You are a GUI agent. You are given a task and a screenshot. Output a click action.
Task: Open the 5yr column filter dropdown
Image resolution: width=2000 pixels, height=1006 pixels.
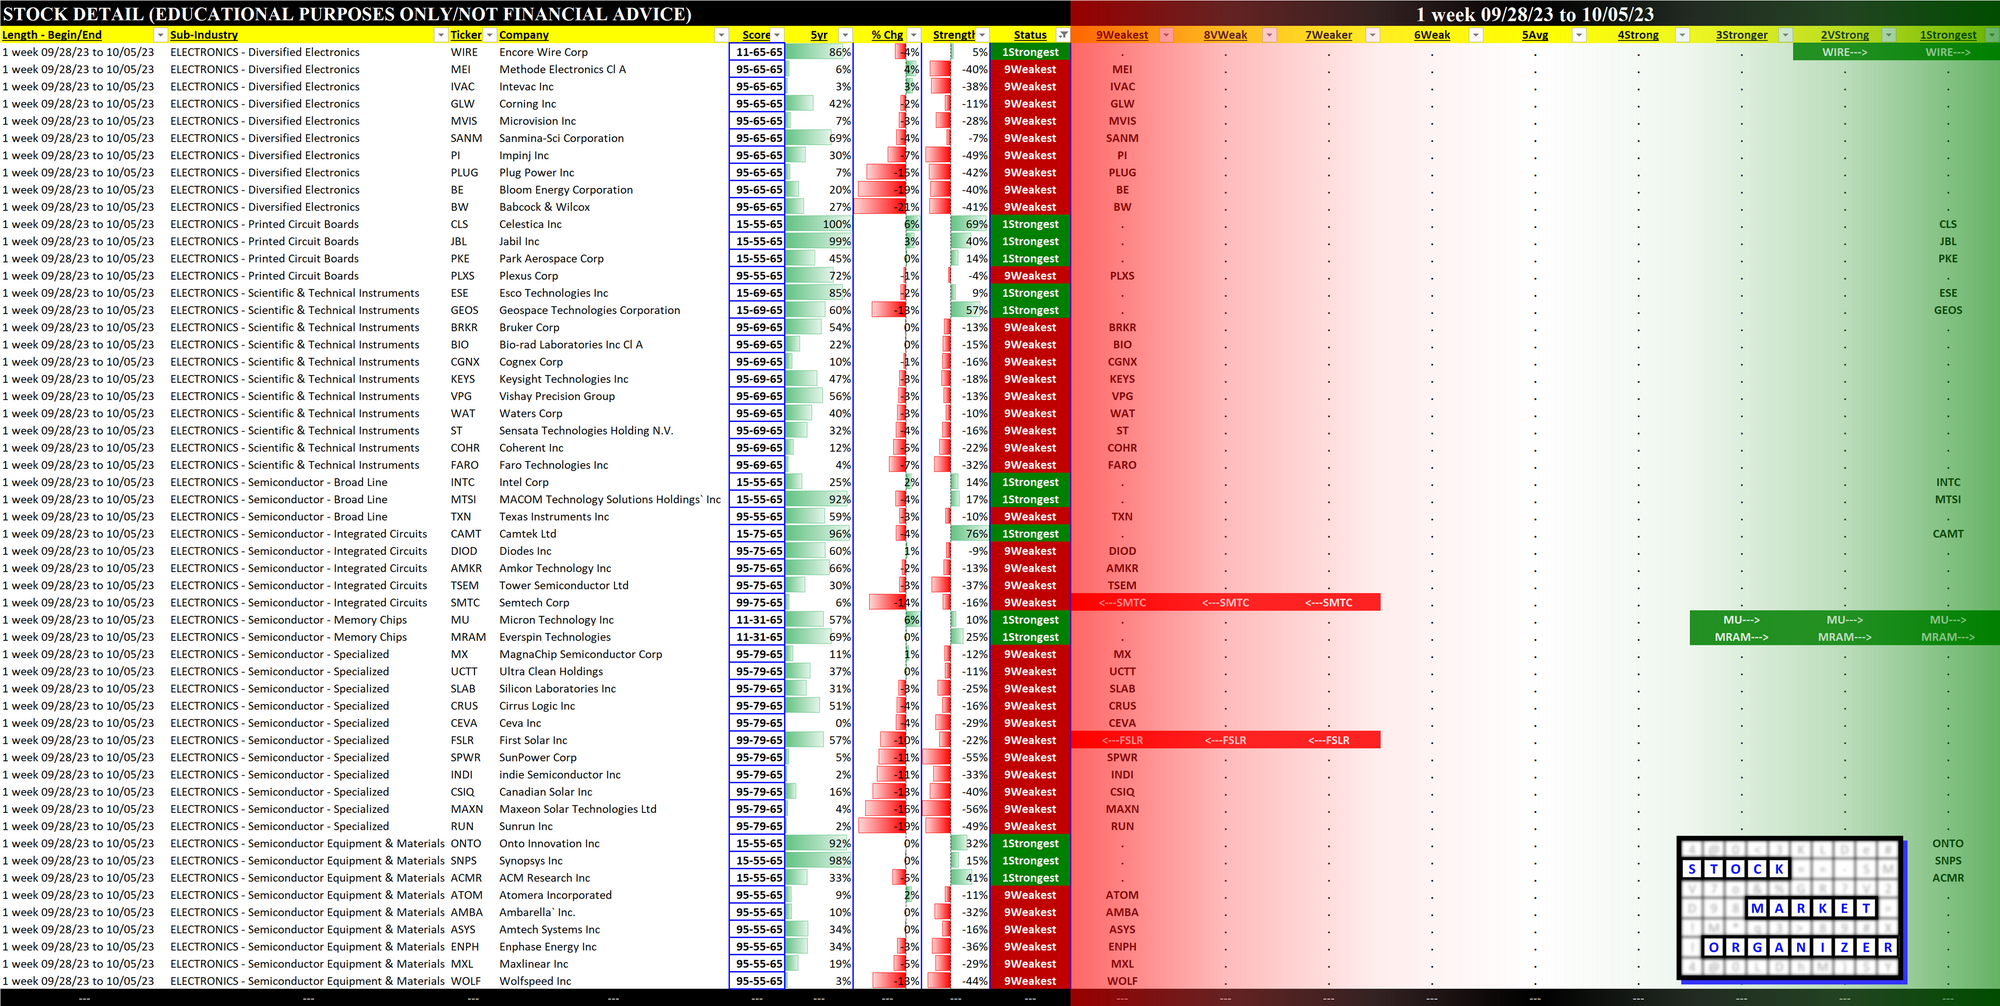845,35
